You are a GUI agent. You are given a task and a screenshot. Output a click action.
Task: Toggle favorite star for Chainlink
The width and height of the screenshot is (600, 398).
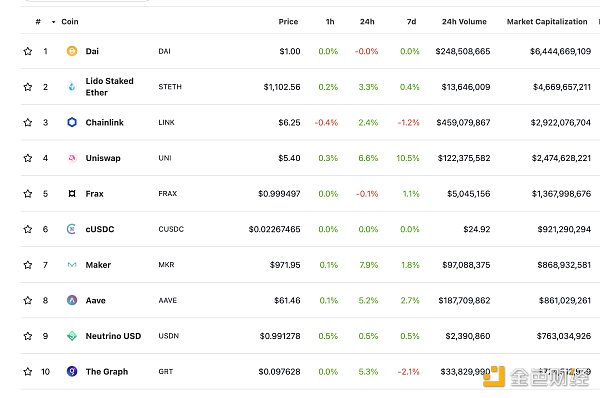[x=28, y=122]
